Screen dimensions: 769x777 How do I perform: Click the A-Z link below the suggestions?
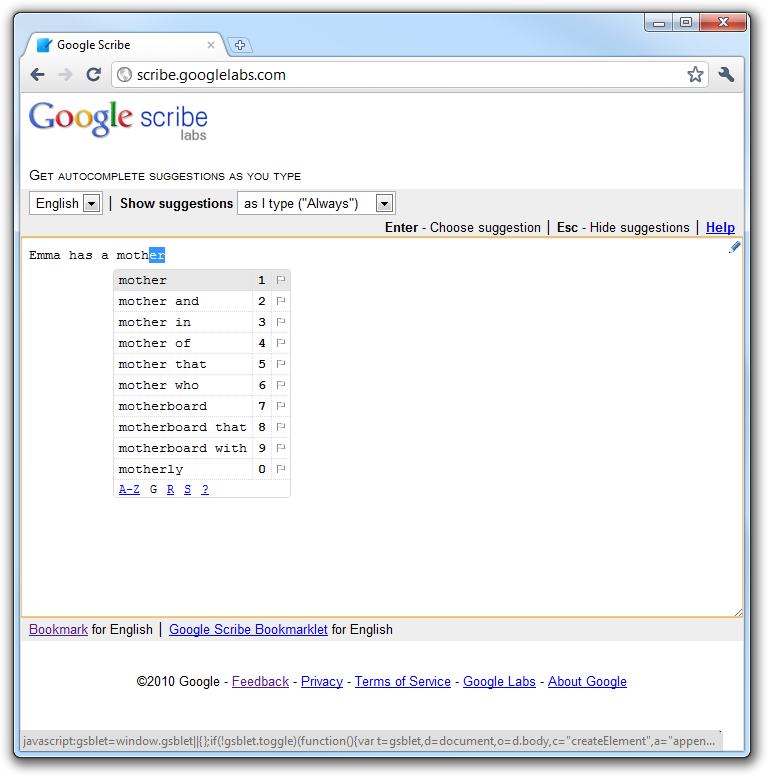[x=129, y=489]
